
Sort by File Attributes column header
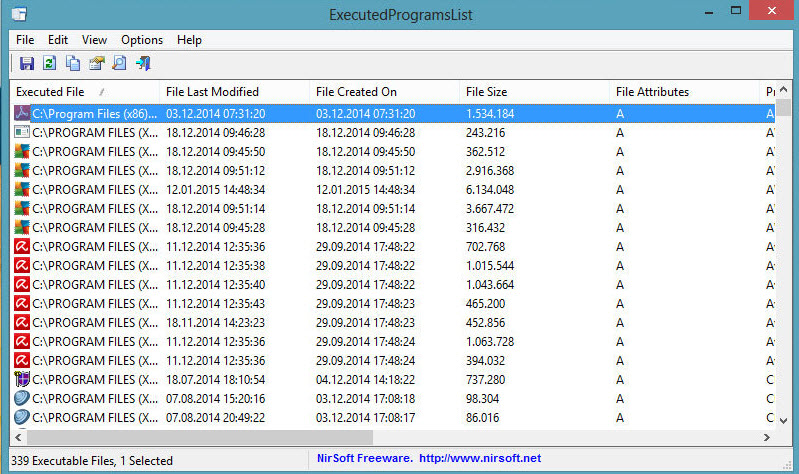point(684,92)
